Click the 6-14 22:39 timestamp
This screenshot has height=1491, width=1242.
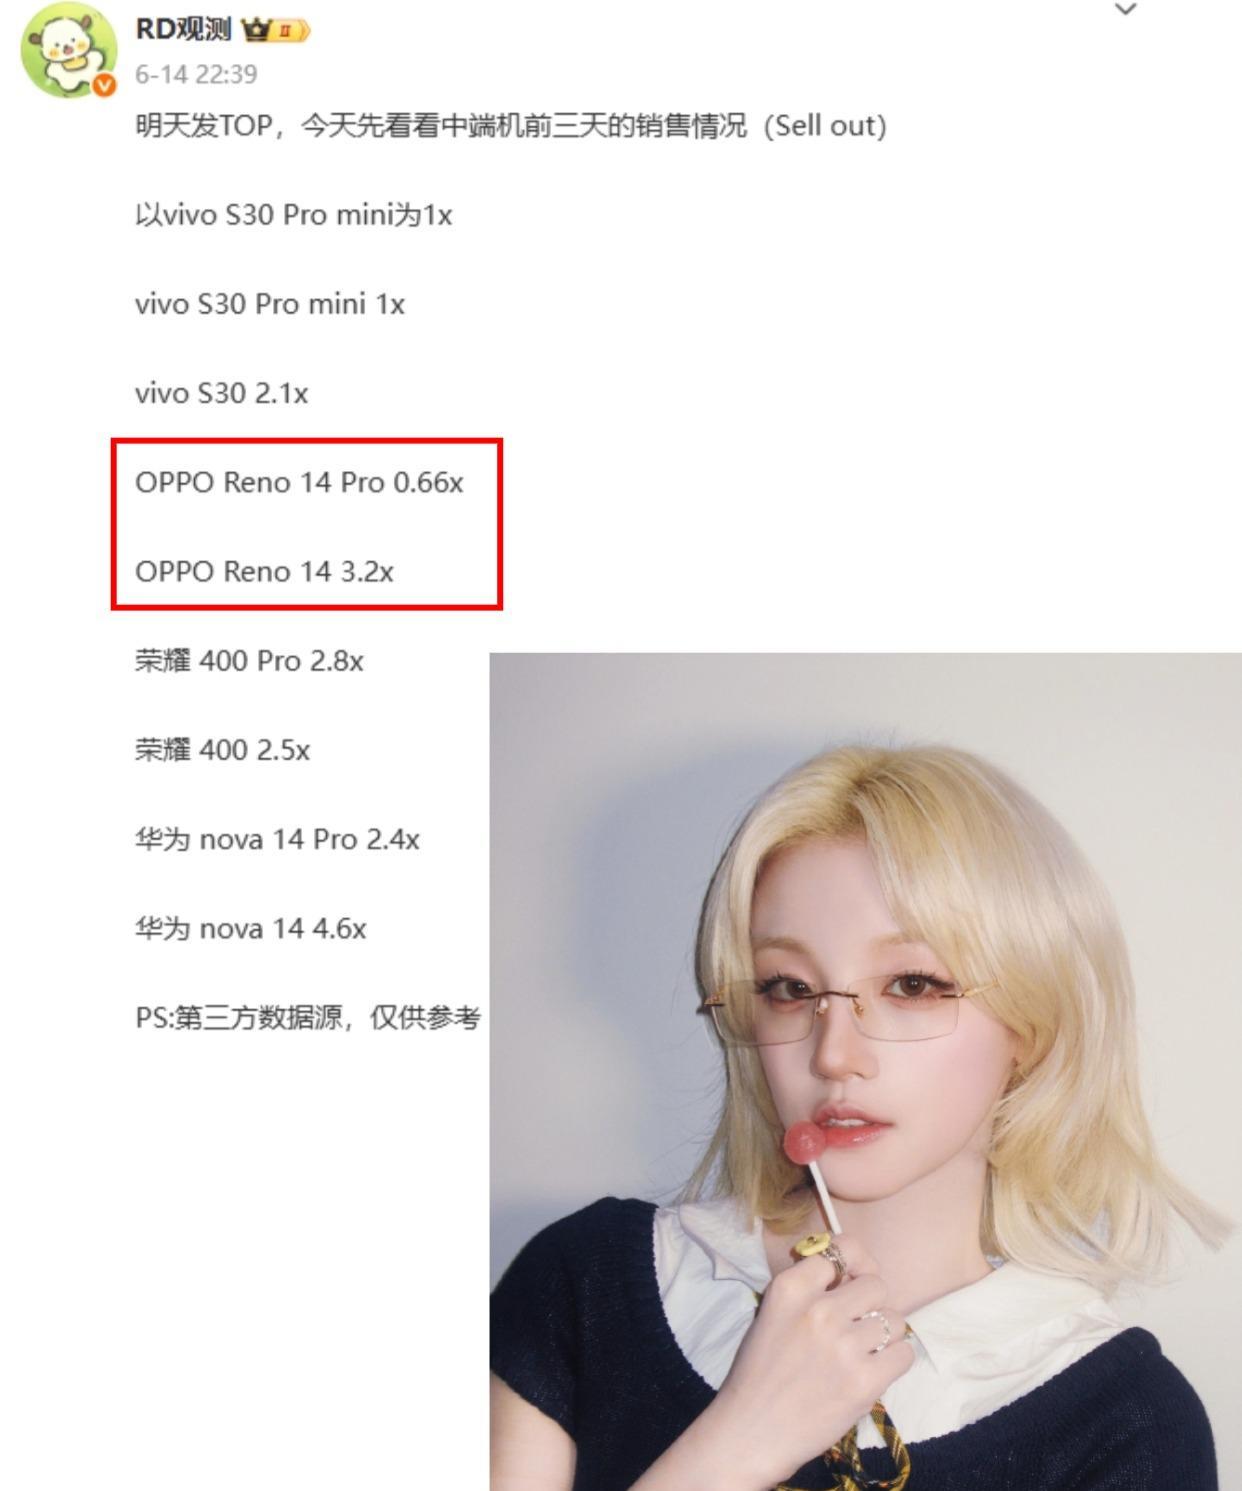(196, 75)
